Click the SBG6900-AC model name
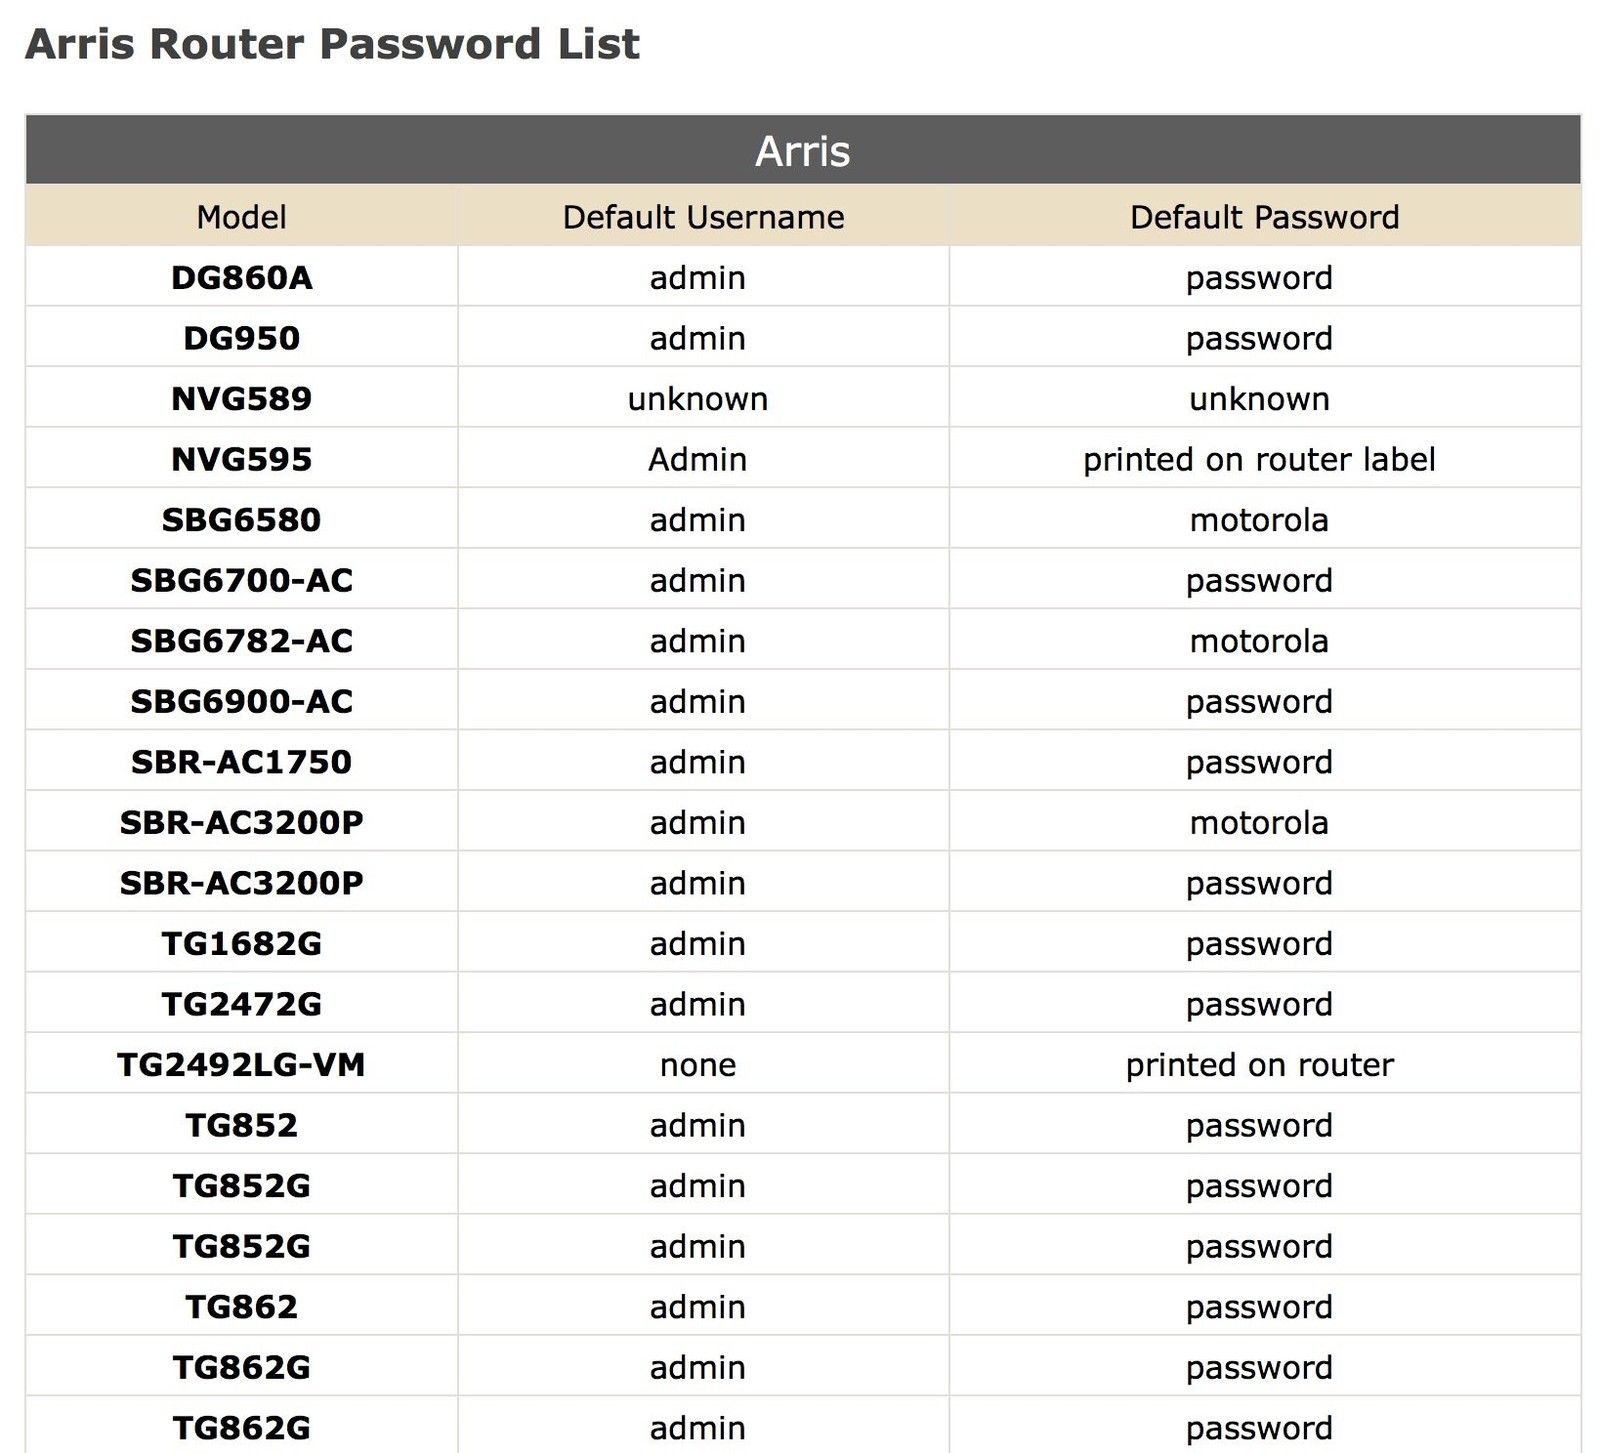Viewport: 1600px width, 1453px height. coord(241,702)
